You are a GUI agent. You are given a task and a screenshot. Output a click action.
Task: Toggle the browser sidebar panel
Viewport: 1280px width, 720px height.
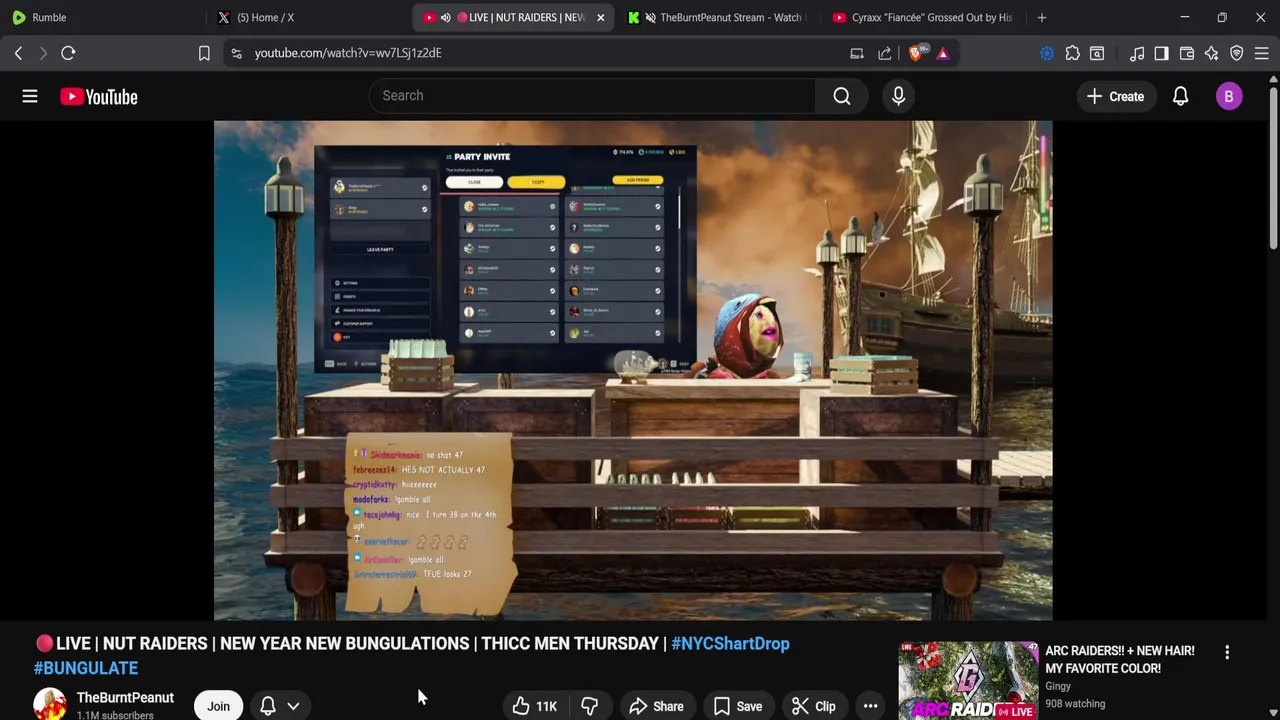(x=1161, y=53)
